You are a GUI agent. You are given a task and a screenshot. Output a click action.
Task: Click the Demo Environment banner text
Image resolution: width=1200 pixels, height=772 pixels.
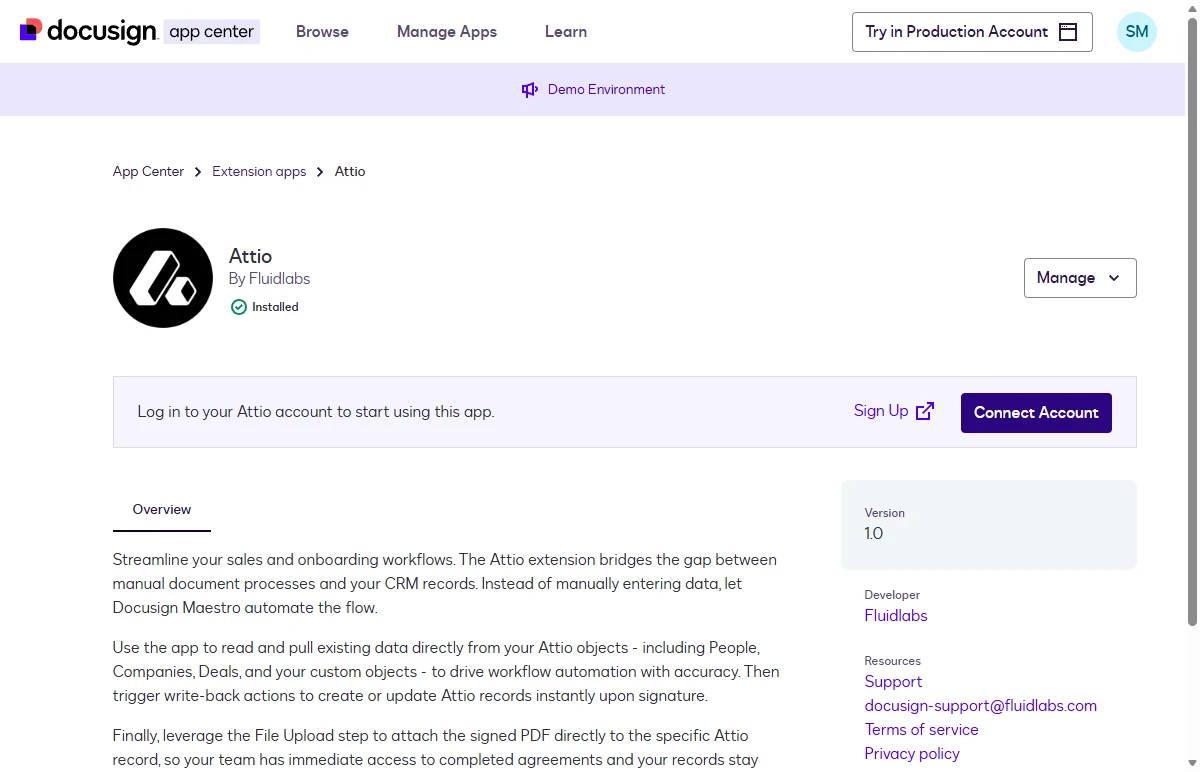[x=606, y=90]
